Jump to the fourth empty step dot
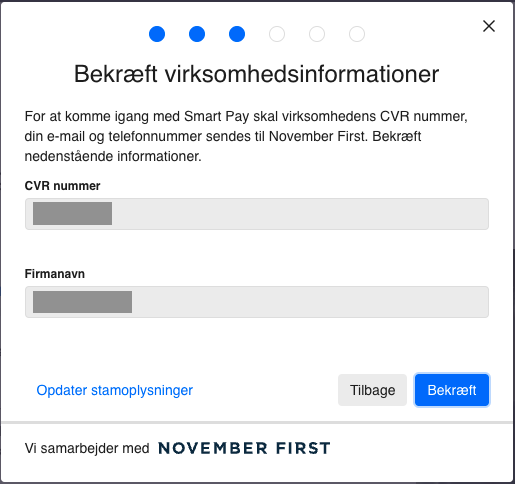This screenshot has height=484, width=515. click(x=277, y=34)
